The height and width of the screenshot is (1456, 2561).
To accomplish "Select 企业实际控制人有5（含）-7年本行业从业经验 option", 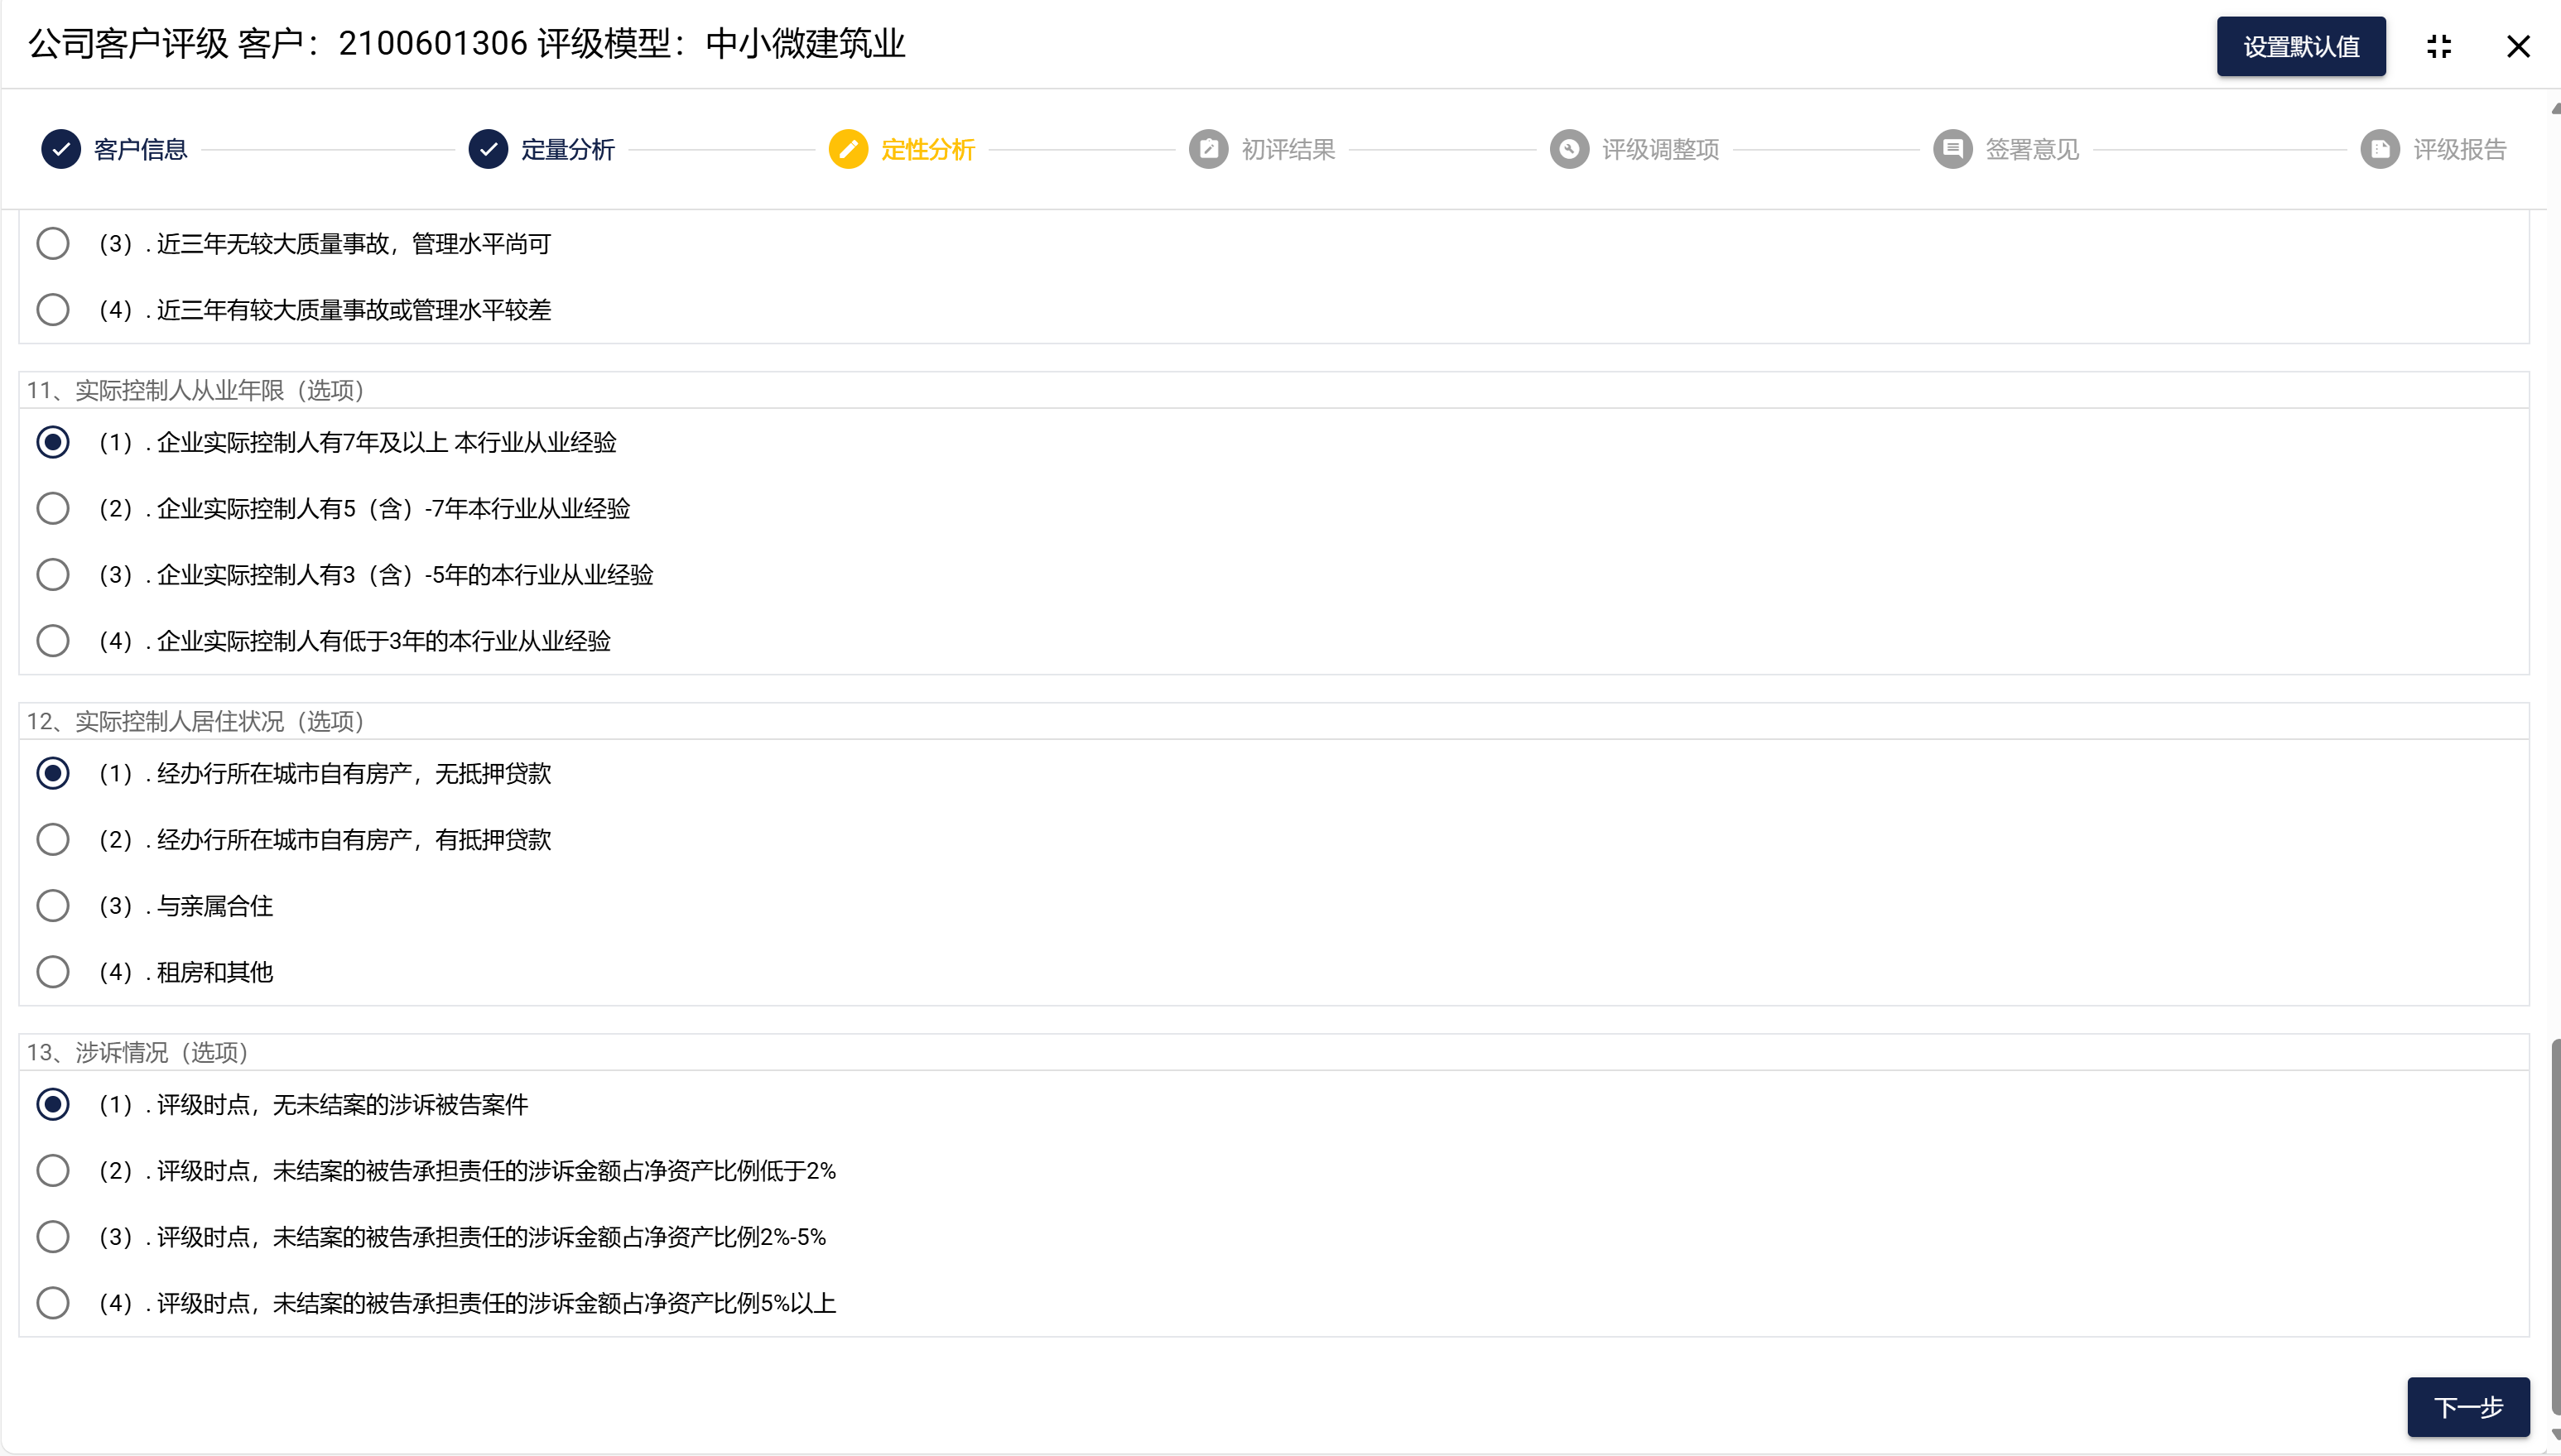I will [x=53, y=508].
